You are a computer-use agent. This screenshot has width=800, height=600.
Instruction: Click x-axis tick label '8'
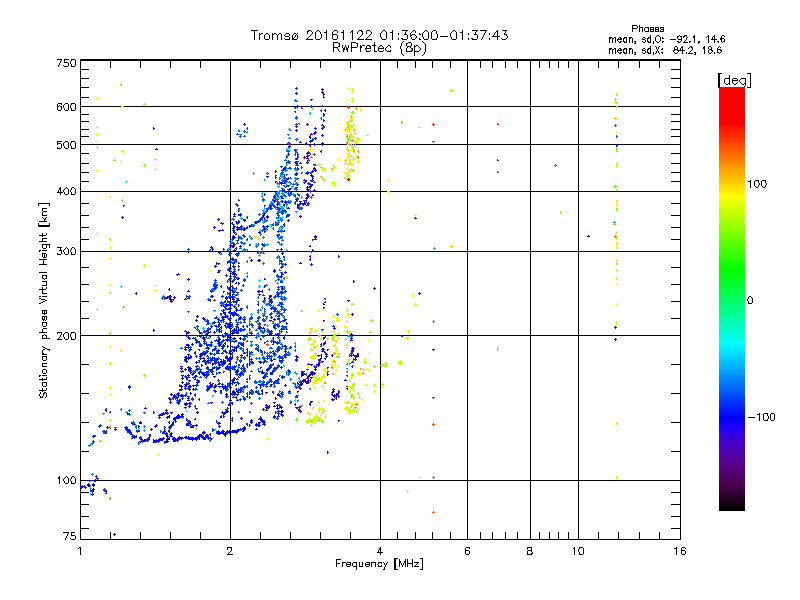[530, 551]
